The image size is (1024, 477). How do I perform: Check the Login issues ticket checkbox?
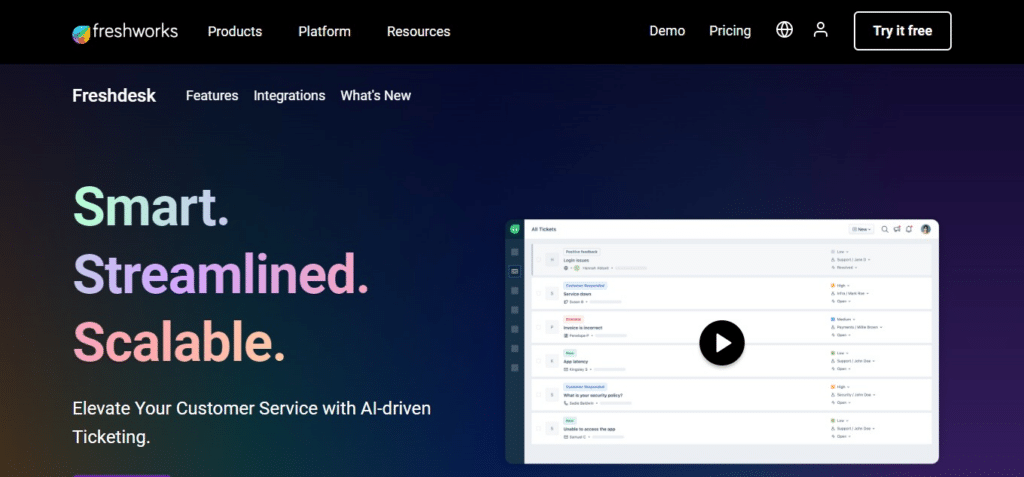pos(538,260)
